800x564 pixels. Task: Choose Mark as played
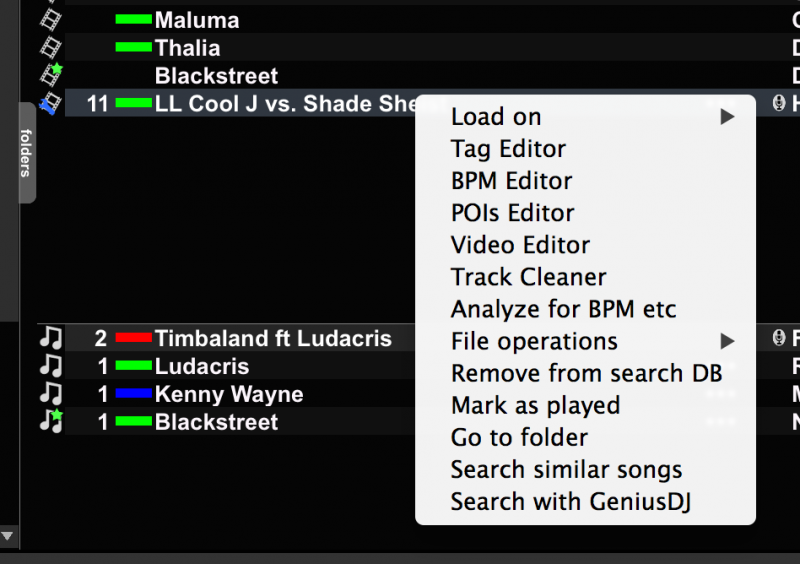pyautogui.click(x=535, y=406)
